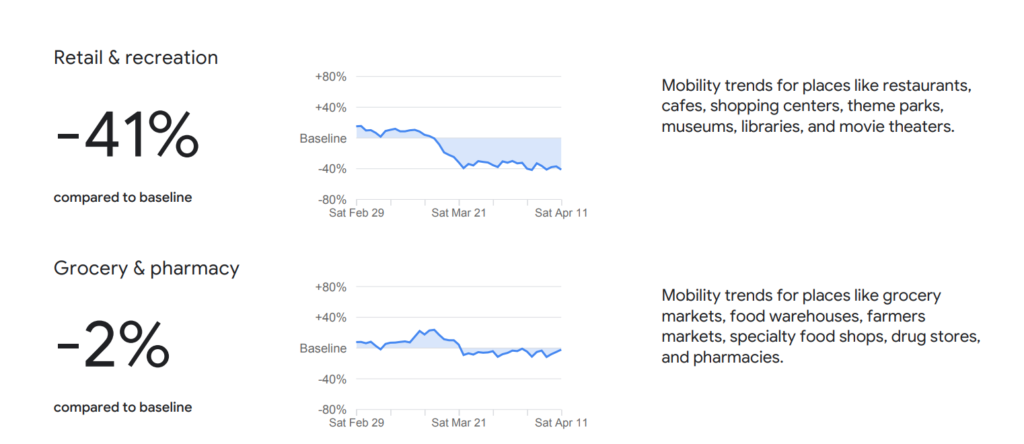Viewport: 1024px width, 444px height.
Task: Click the -40% label on grocery chart
Action: pyautogui.click(x=331, y=379)
